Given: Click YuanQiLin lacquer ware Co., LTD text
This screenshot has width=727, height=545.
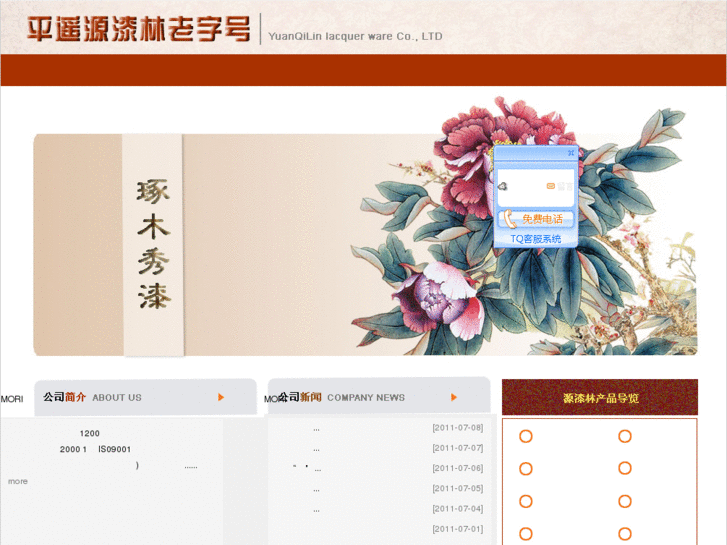Looking at the screenshot, I should tap(355, 36).
